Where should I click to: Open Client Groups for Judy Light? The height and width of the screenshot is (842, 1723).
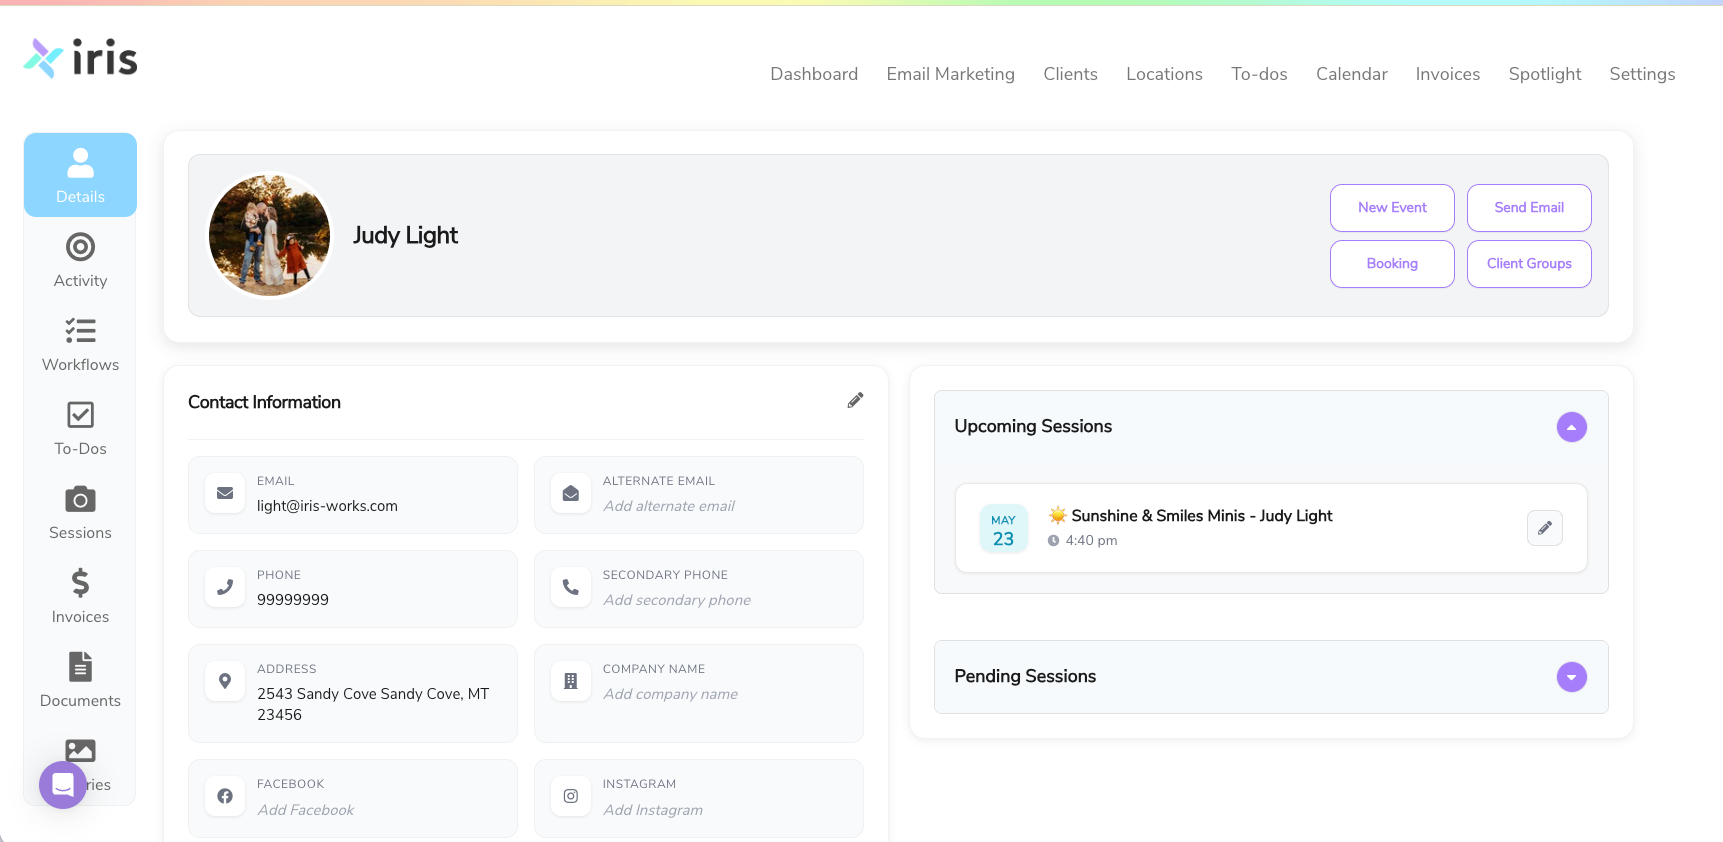click(x=1529, y=264)
